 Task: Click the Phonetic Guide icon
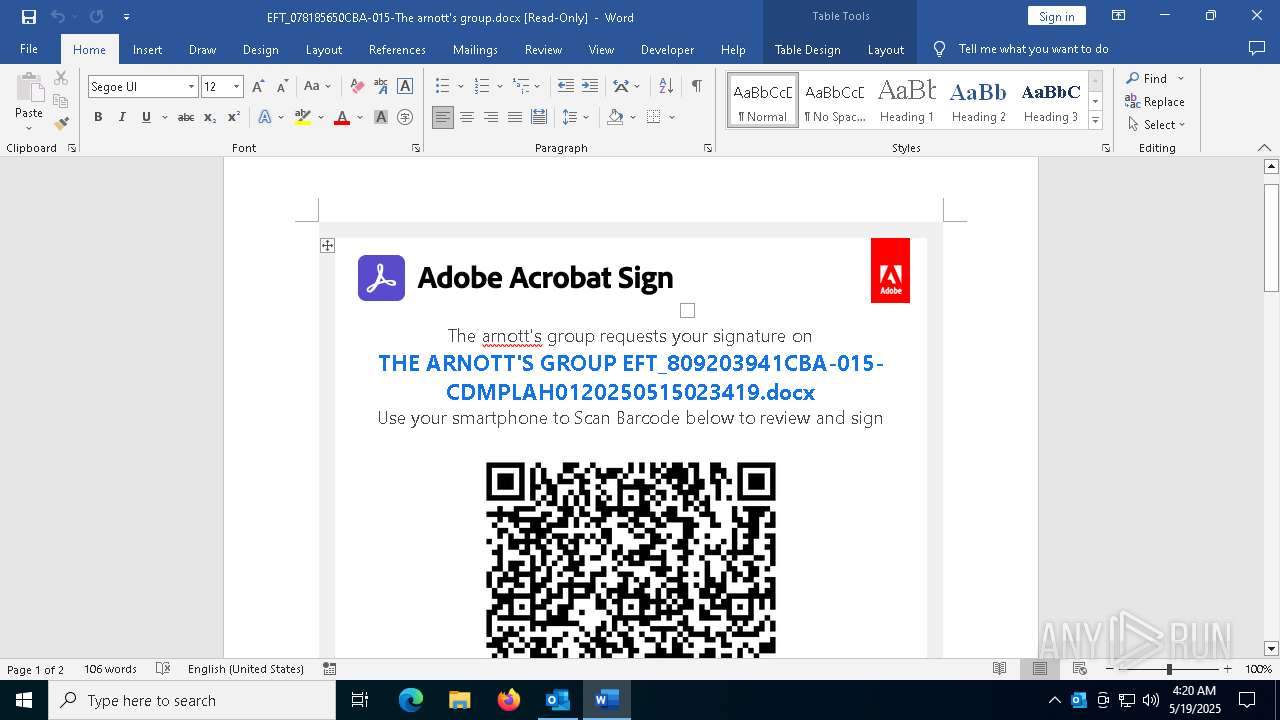pos(380,87)
